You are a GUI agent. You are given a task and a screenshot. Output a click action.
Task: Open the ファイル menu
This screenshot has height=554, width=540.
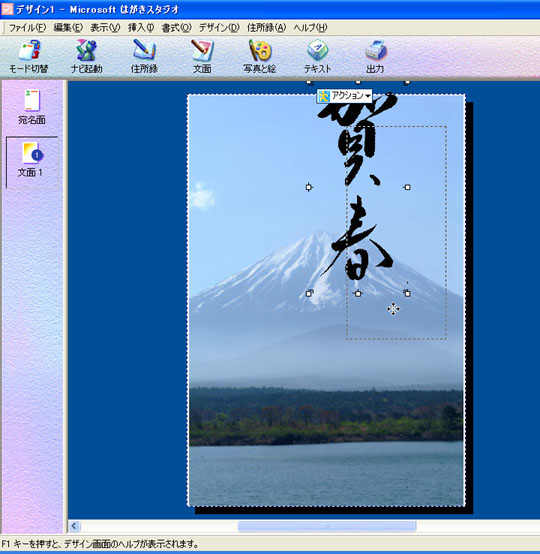point(27,28)
